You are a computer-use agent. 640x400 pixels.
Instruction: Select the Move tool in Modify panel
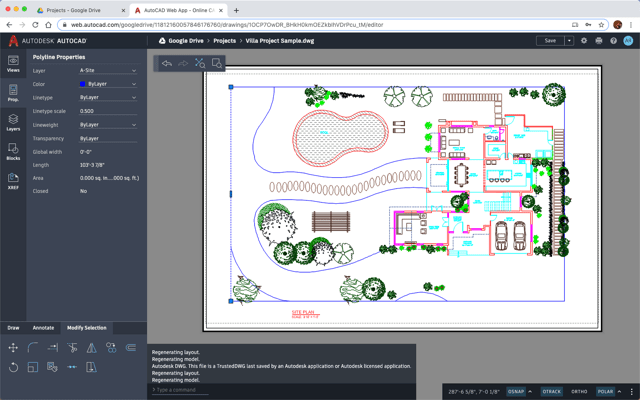tap(13, 348)
